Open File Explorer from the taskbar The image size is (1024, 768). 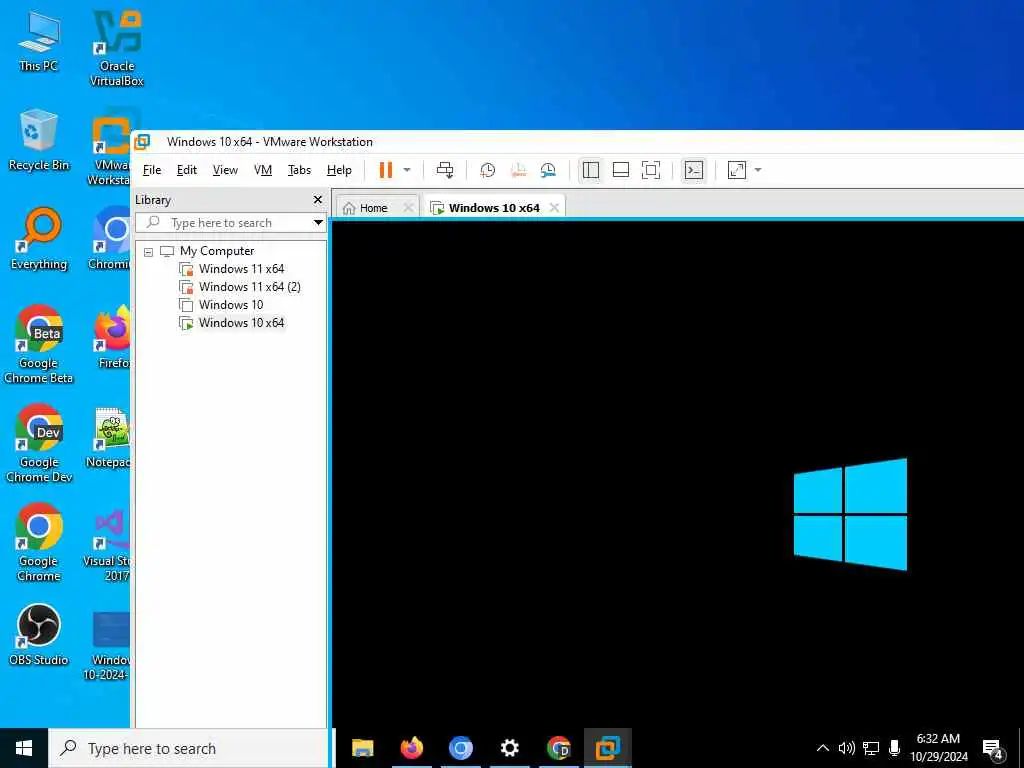(362, 748)
